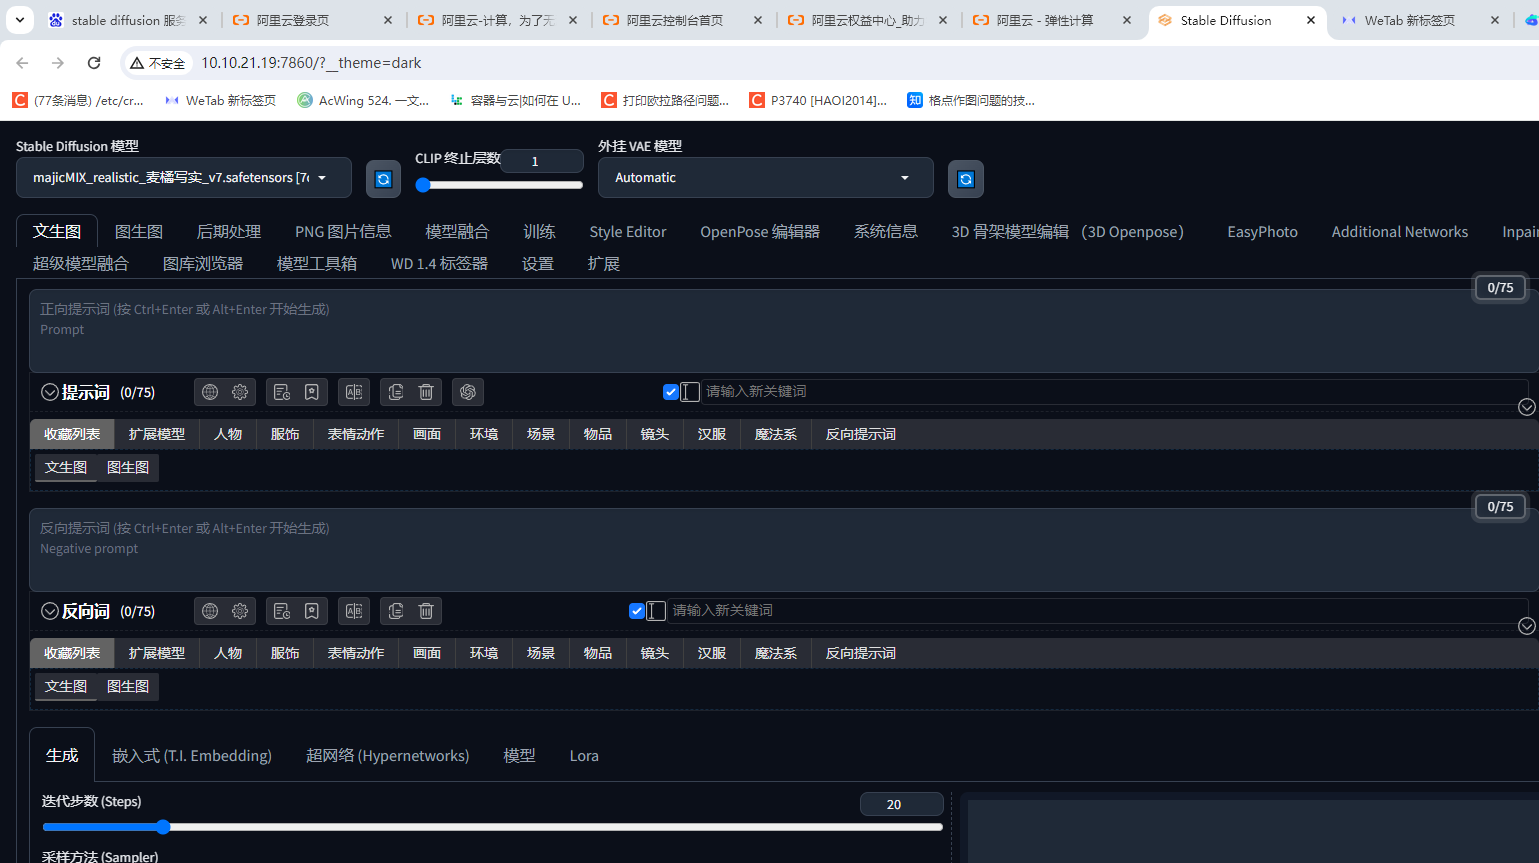
Task: Switch to 阿里云控制台首页 browser tab
Action: pyautogui.click(x=684, y=20)
